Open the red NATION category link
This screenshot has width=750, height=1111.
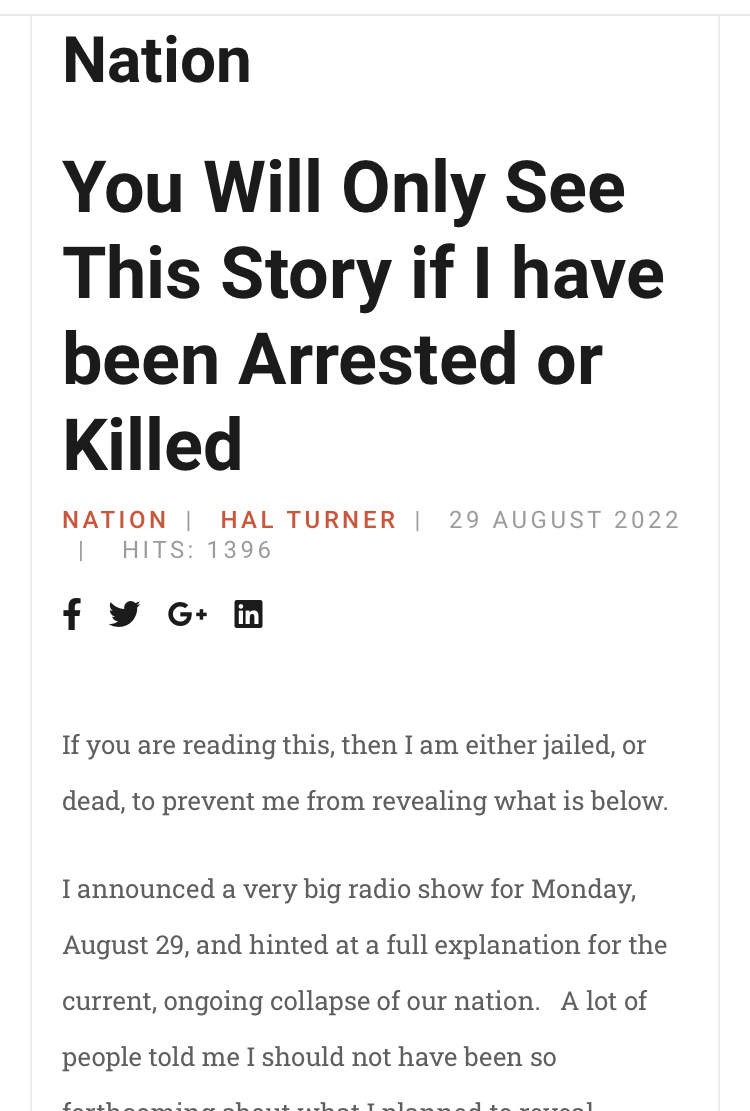[x=115, y=520]
